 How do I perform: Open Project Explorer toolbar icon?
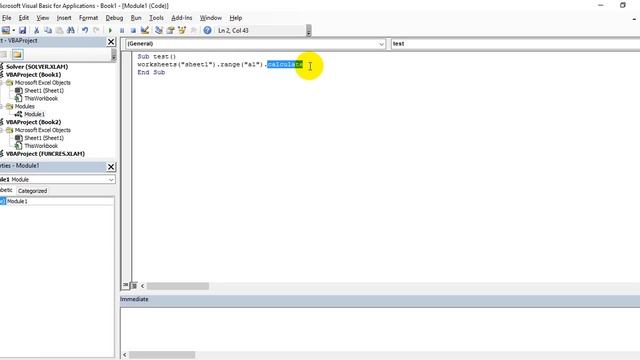pyautogui.click(x=159, y=30)
